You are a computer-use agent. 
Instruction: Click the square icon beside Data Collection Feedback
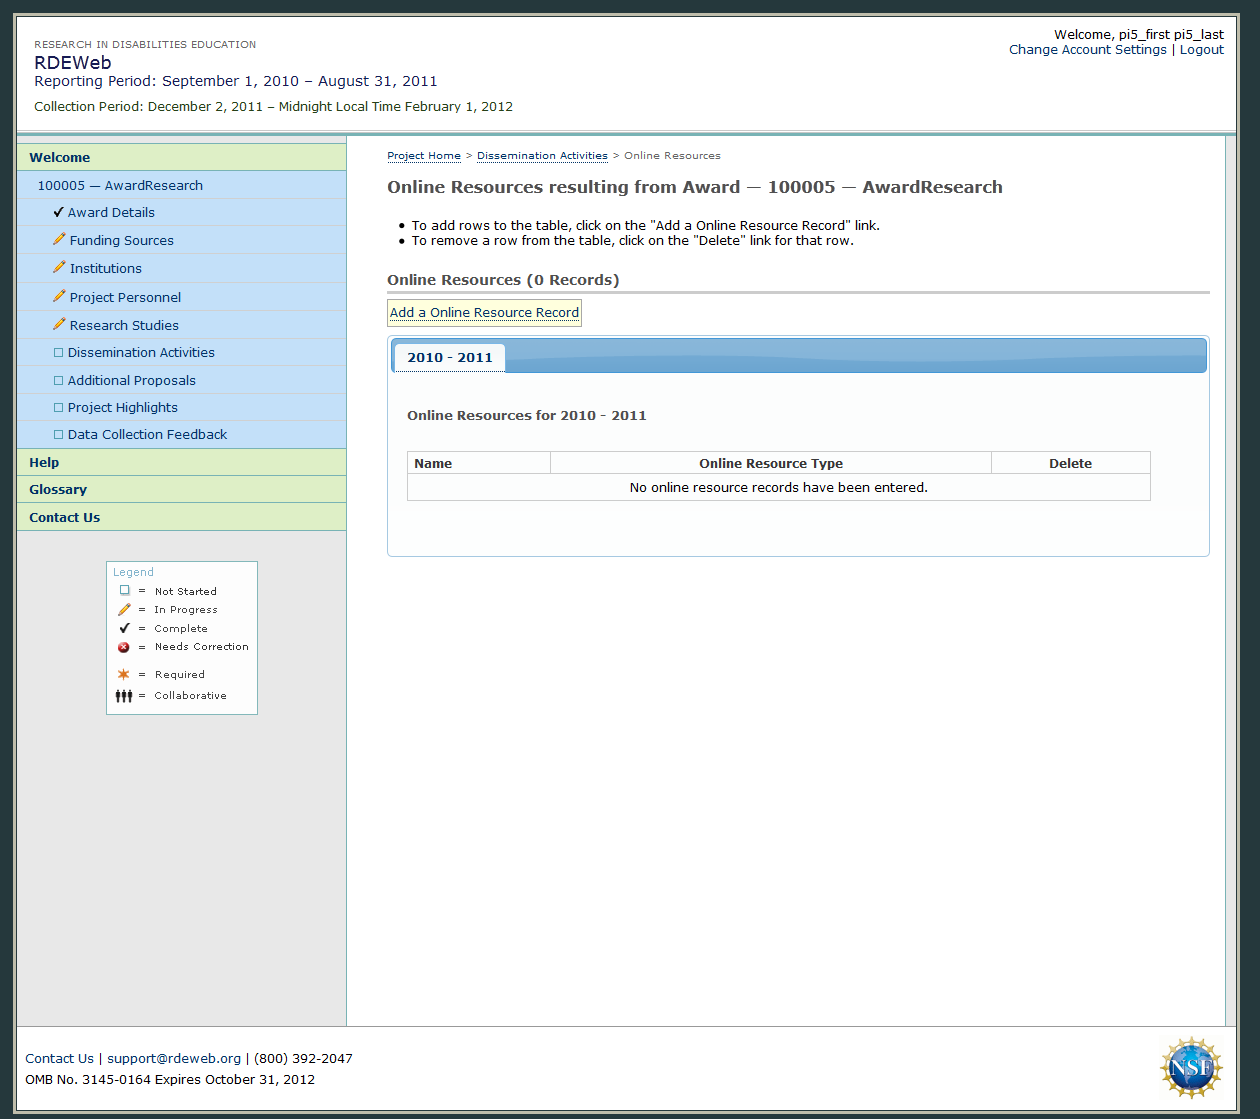(58, 435)
